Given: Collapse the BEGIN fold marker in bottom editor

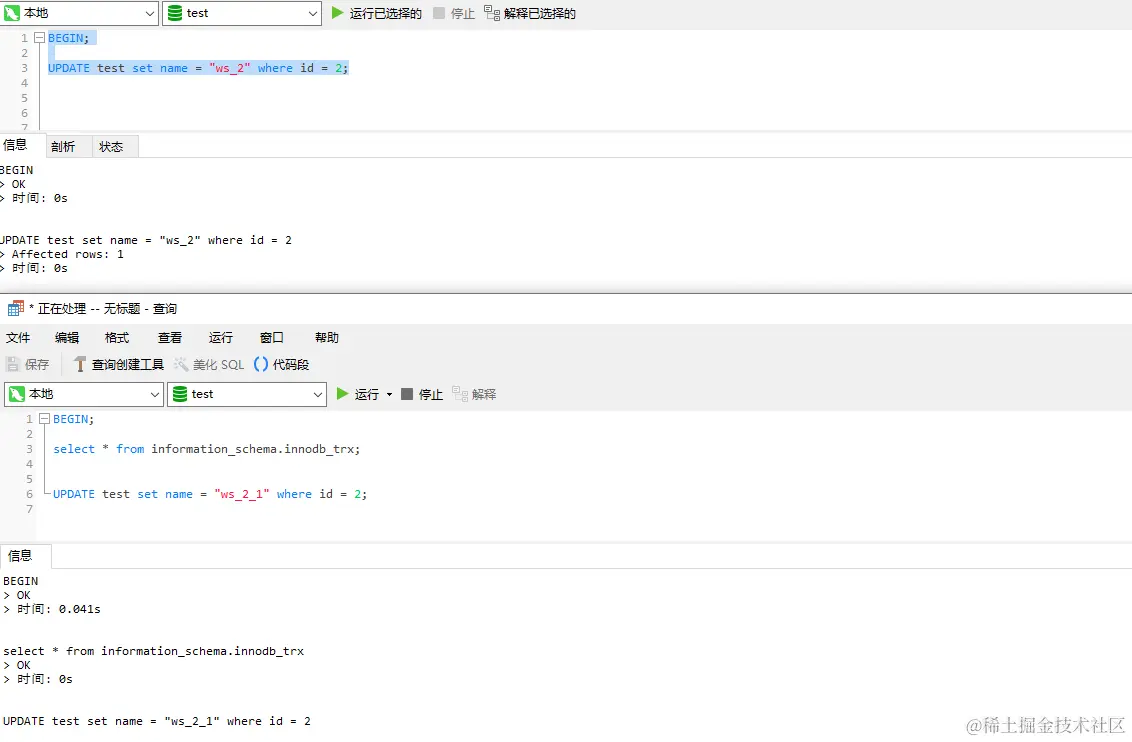Looking at the screenshot, I should [x=44, y=419].
